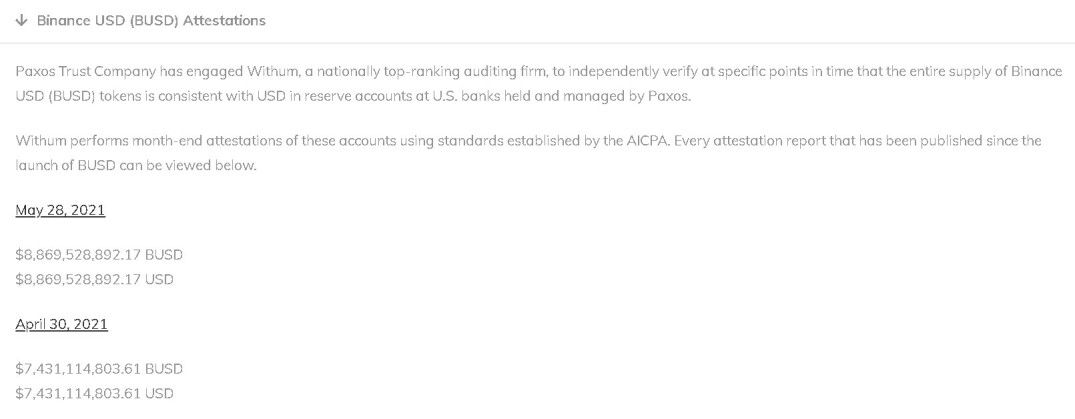Click the $8,869,528,892.17 USD amount
Image resolution: width=1075 pixels, height=419 pixels.
(x=94, y=279)
